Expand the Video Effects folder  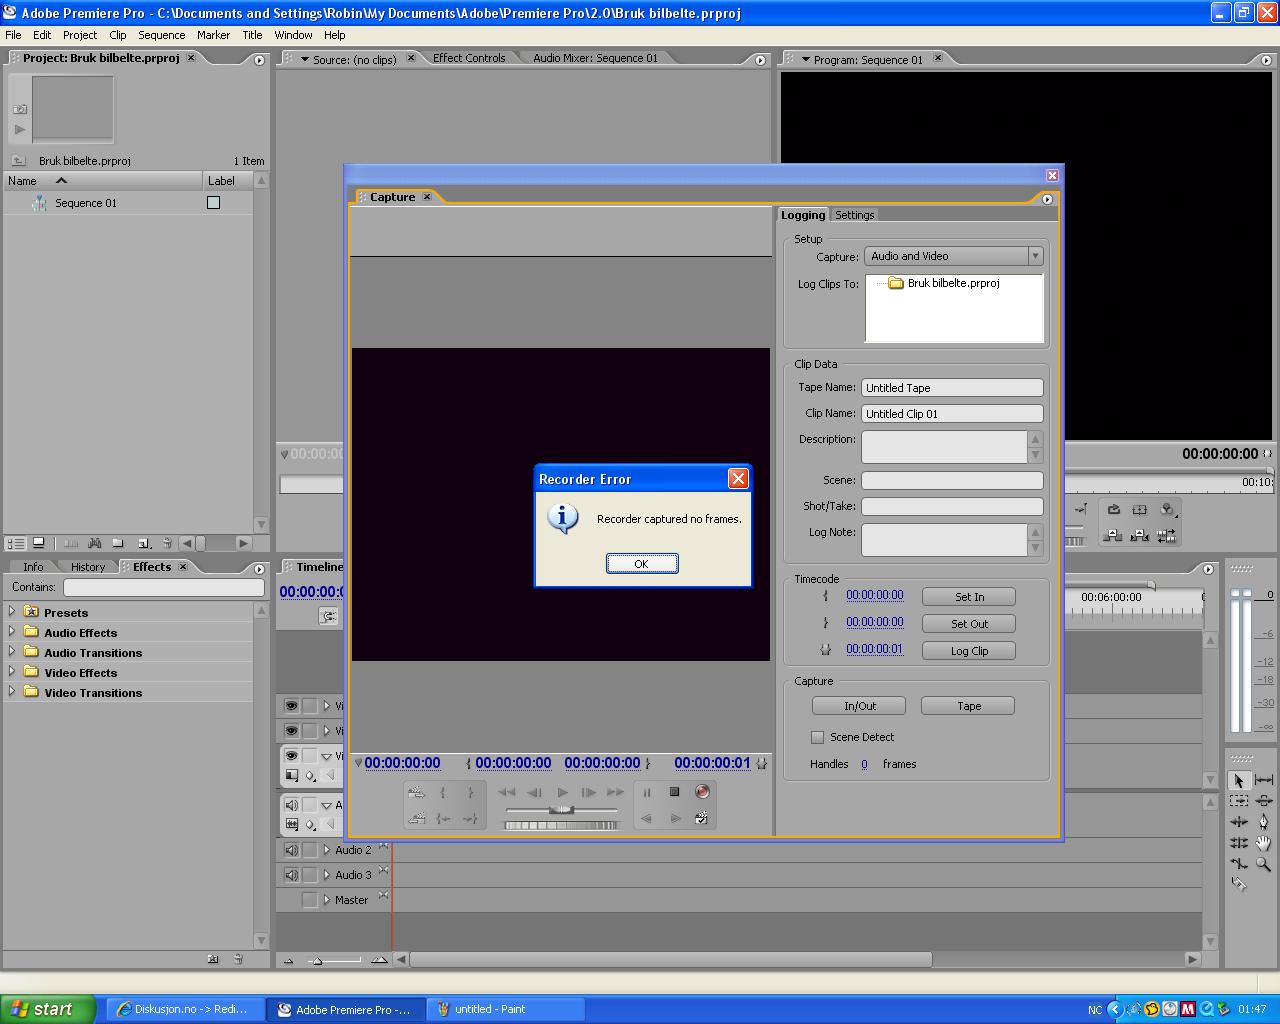pyautogui.click(x=12, y=672)
